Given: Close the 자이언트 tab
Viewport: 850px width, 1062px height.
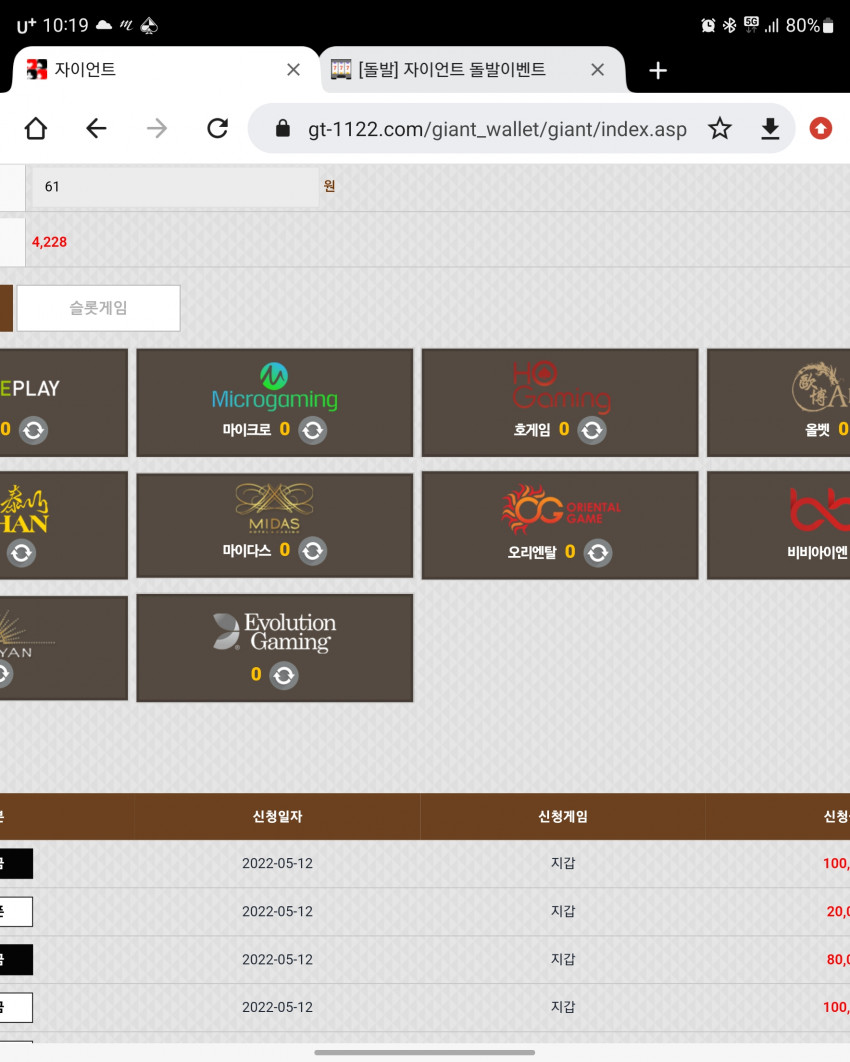Looking at the screenshot, I should coord(293,70).
